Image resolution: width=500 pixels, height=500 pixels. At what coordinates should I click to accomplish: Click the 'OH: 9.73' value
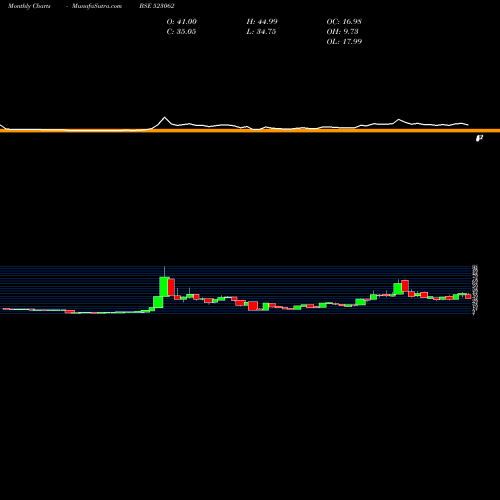[x=343, y=32]
